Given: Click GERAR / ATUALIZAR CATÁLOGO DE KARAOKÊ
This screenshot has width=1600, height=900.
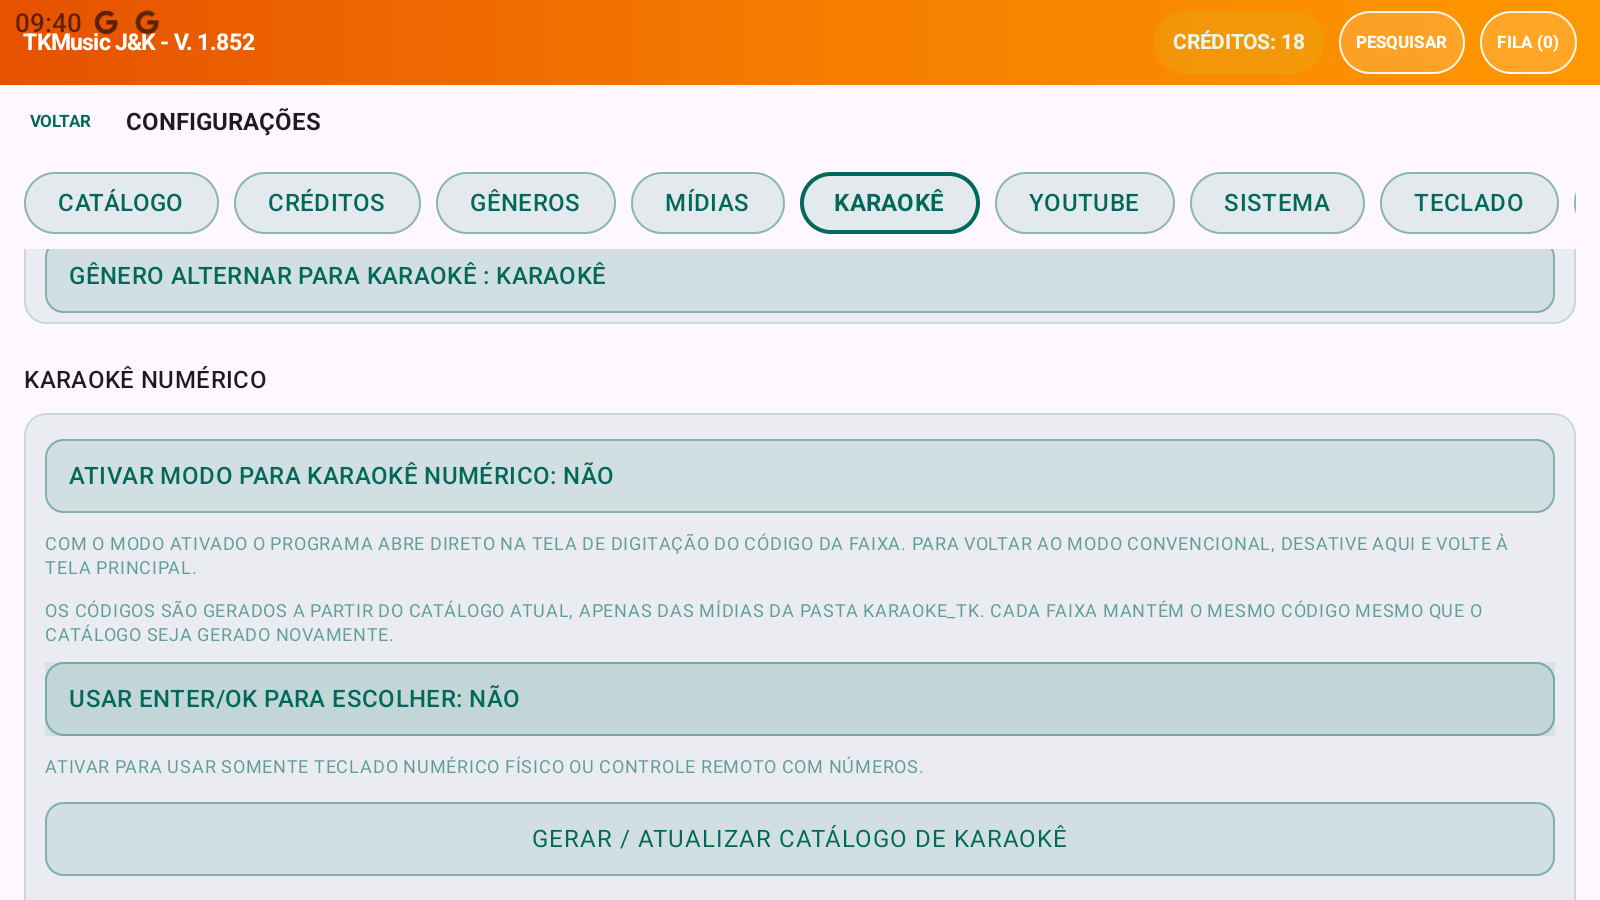Looking at the screenshot, I should [x=800, y=839].
